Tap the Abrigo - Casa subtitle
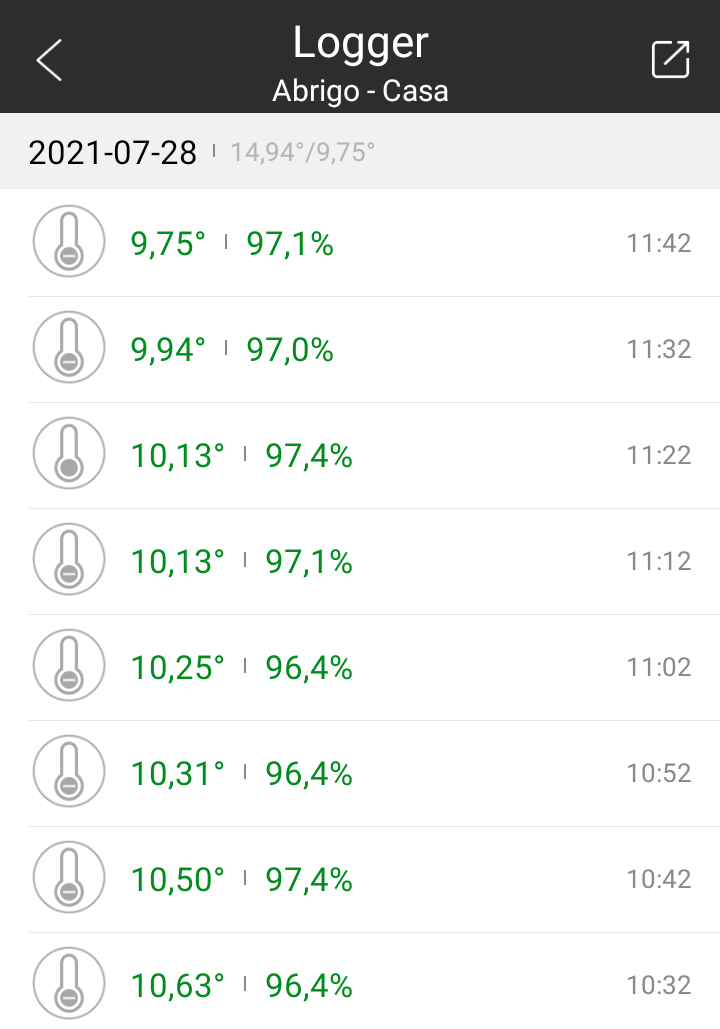The height and width of the screenshot is (1029, 720). [360, 91]
